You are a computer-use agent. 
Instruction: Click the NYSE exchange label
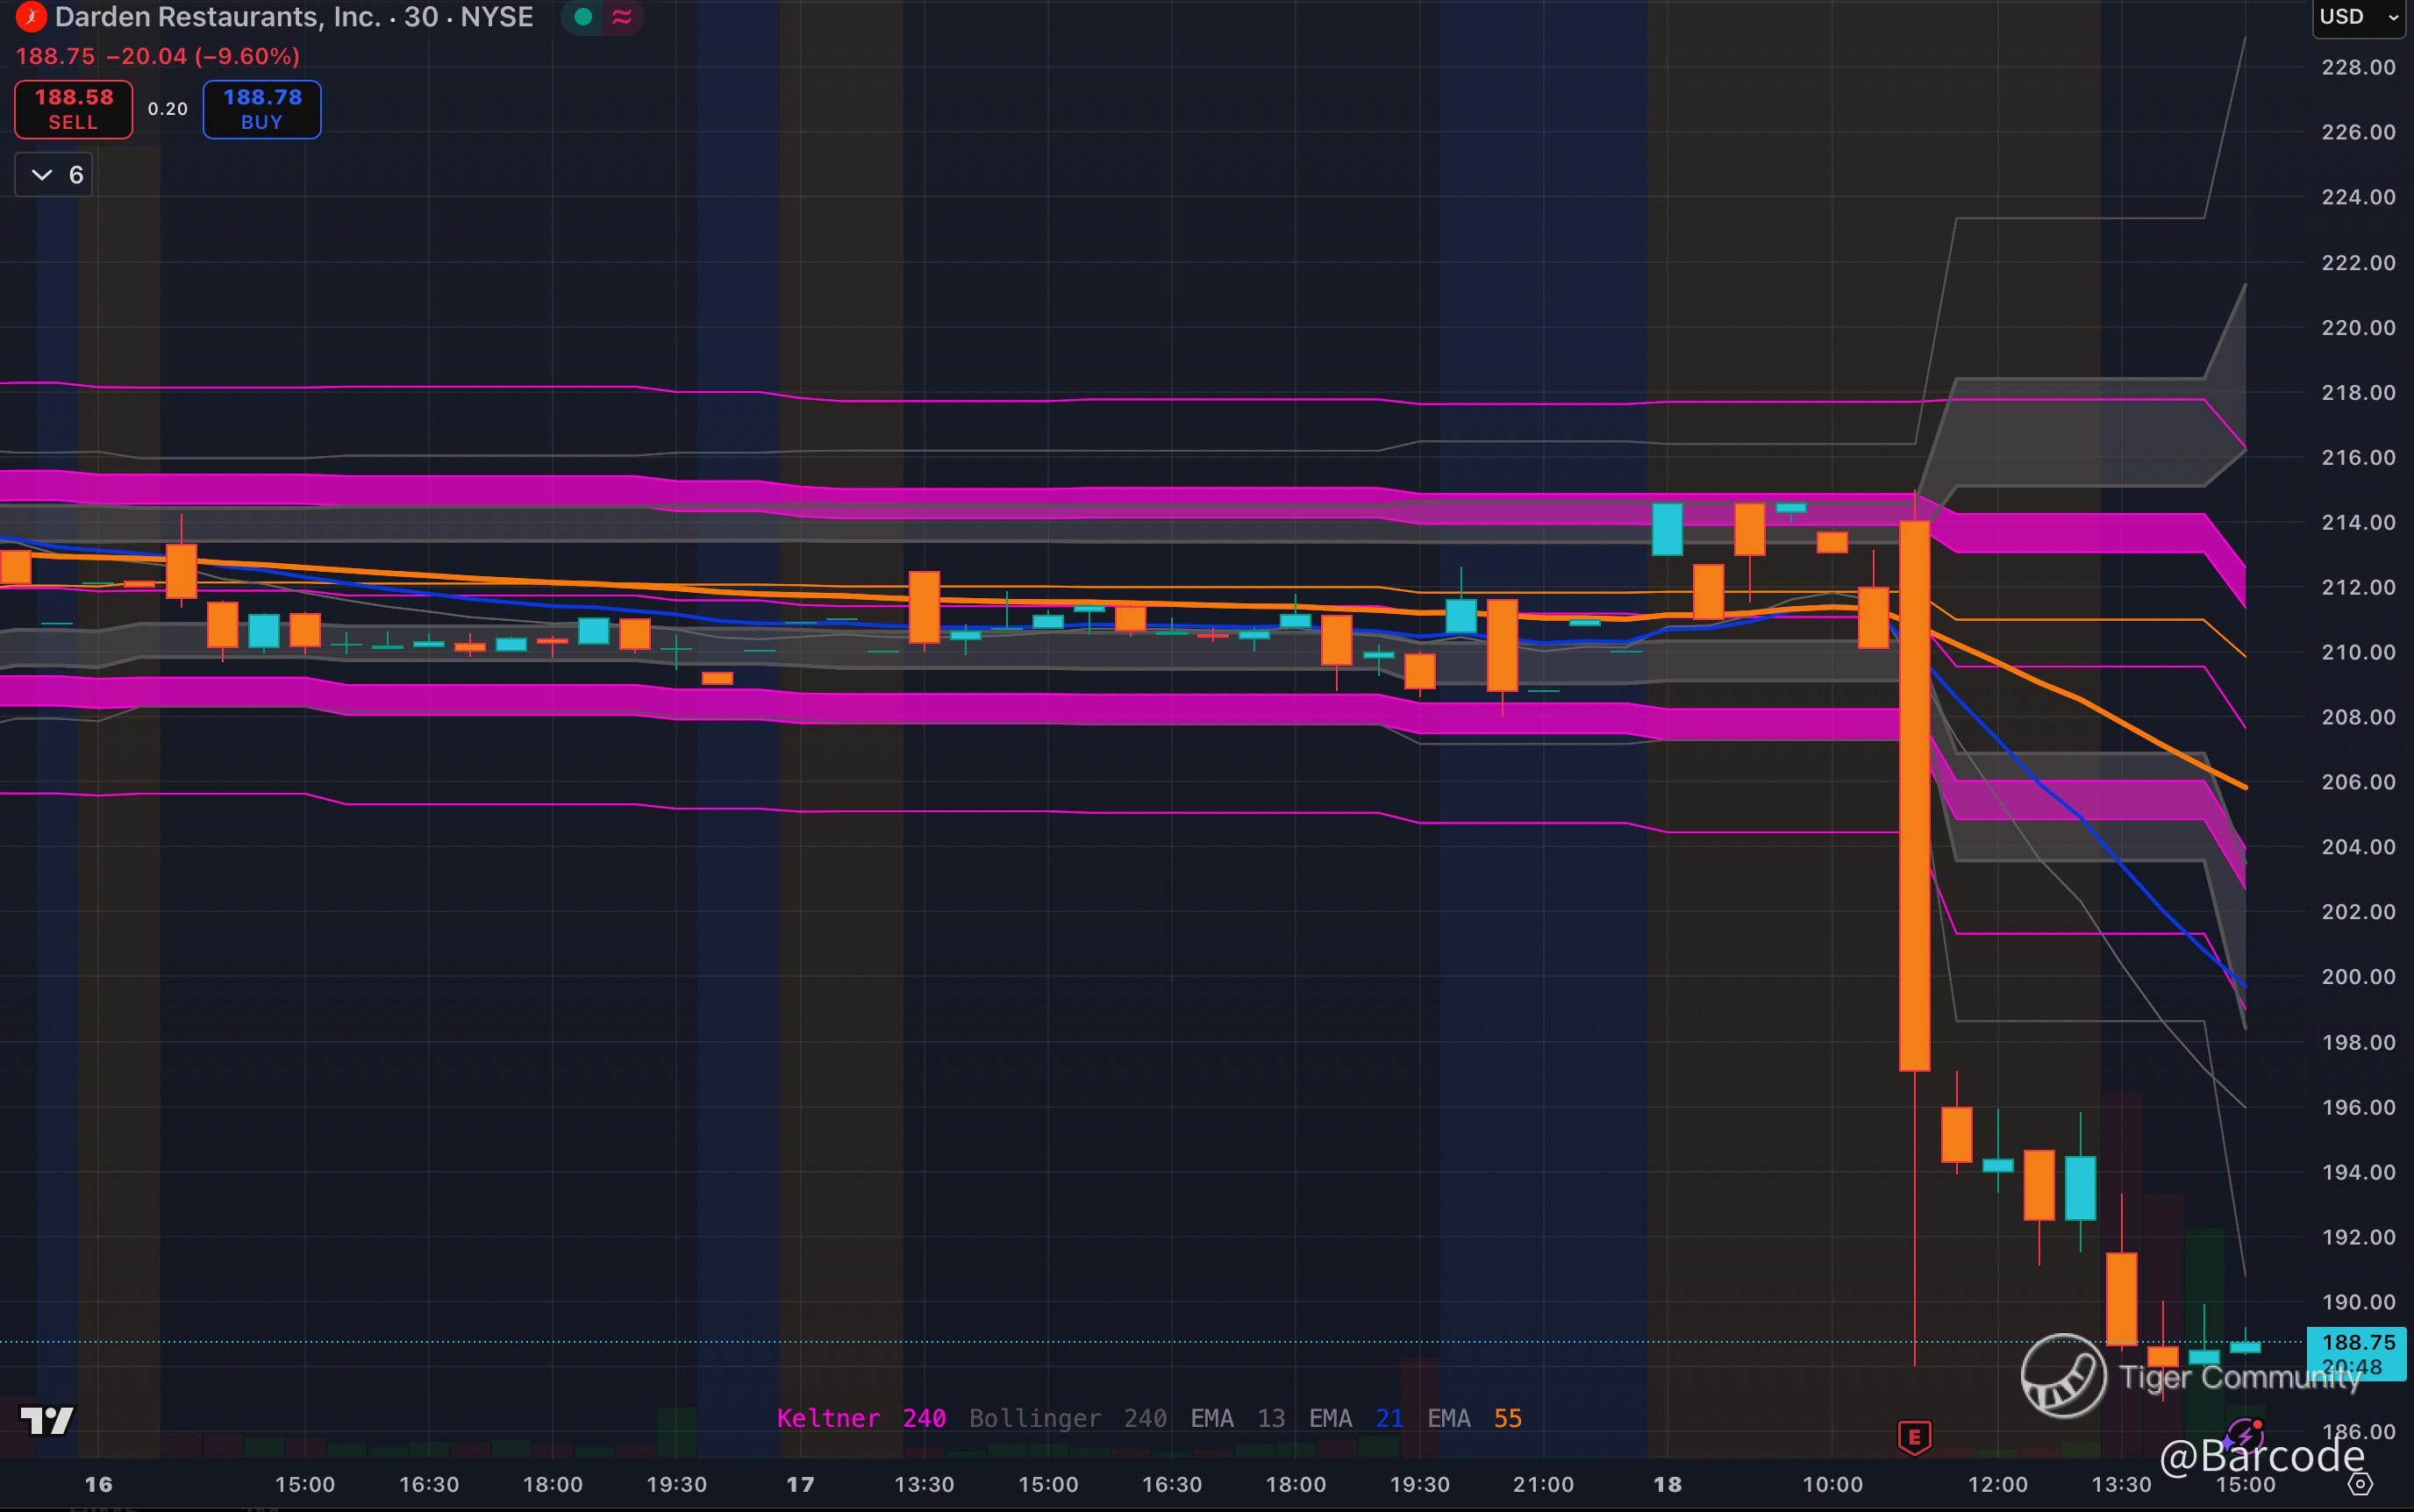496,17
